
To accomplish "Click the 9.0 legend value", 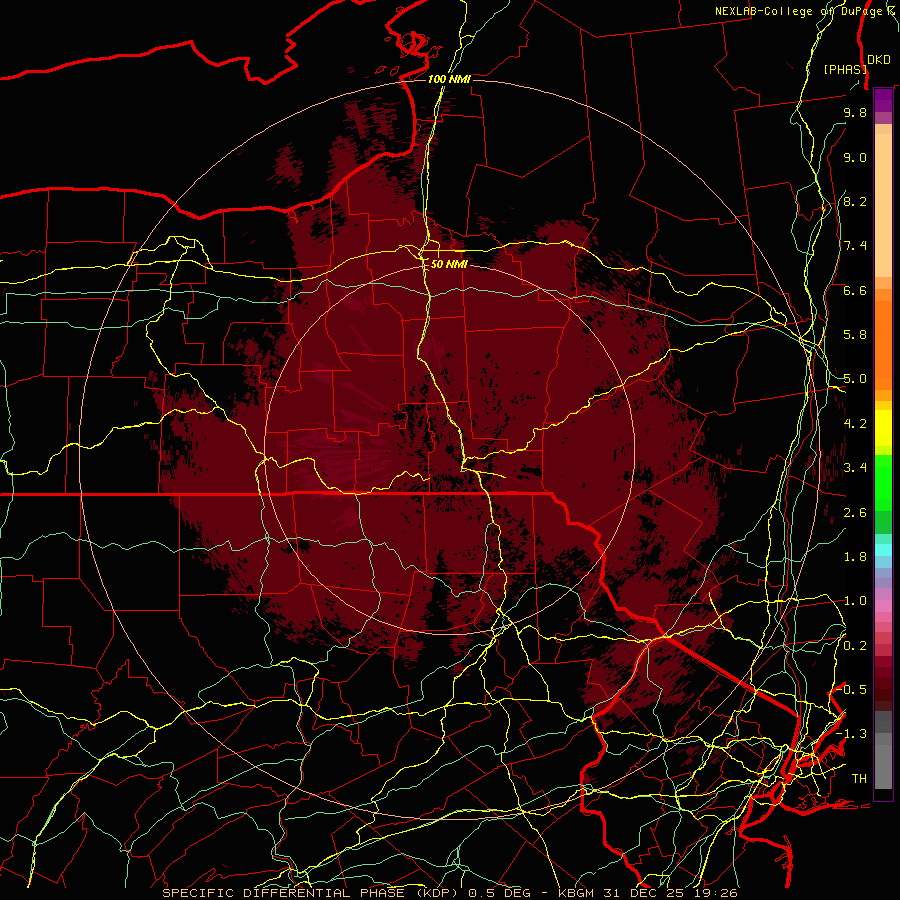I will [855, 157].
